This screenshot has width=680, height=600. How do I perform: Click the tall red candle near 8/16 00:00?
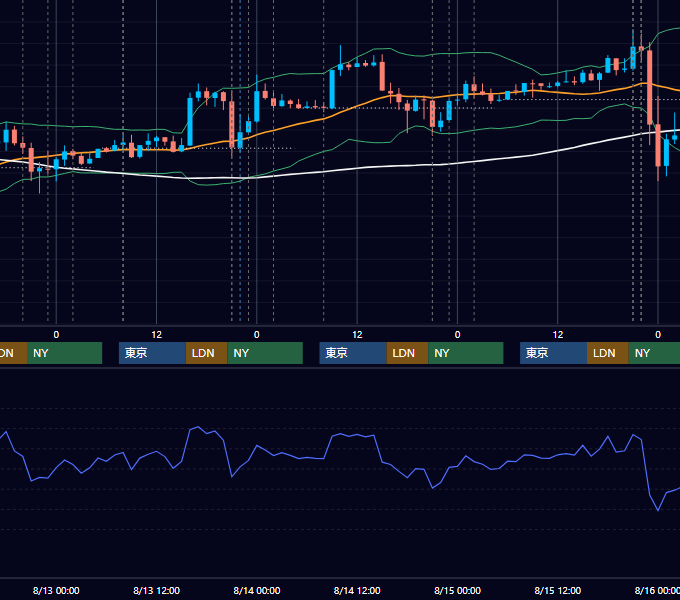click(x=650, y=87)
